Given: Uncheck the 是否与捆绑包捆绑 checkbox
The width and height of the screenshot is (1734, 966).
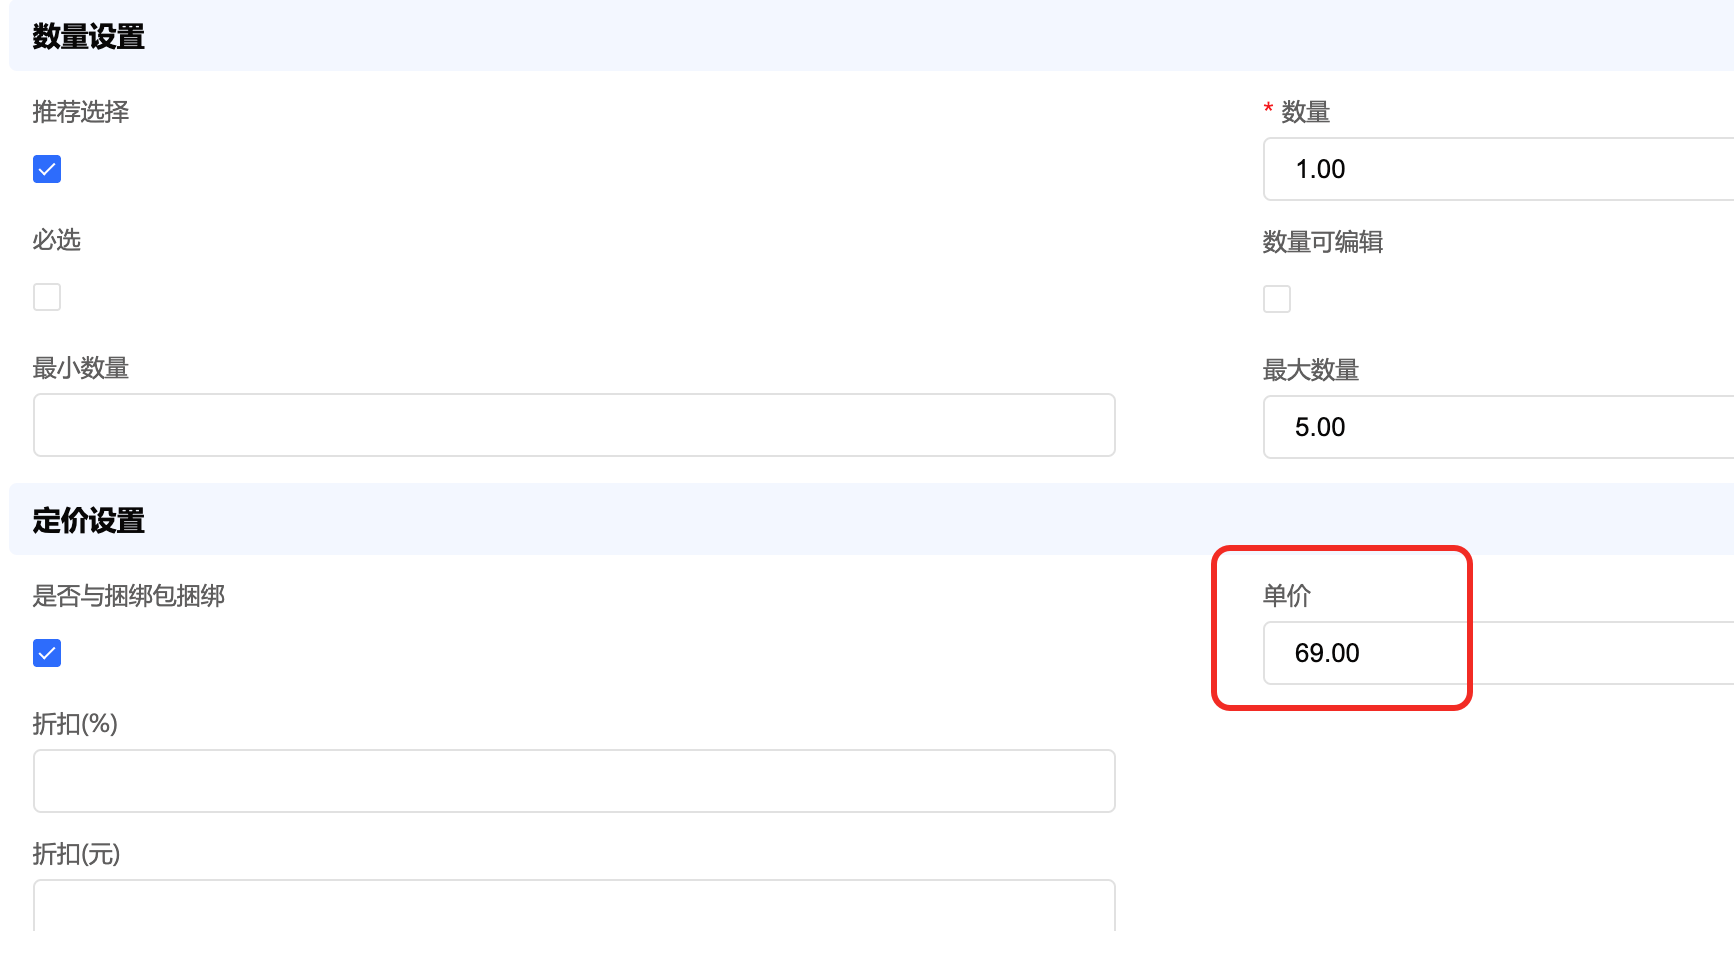Looking at the screenshot, I should [47, 653].
